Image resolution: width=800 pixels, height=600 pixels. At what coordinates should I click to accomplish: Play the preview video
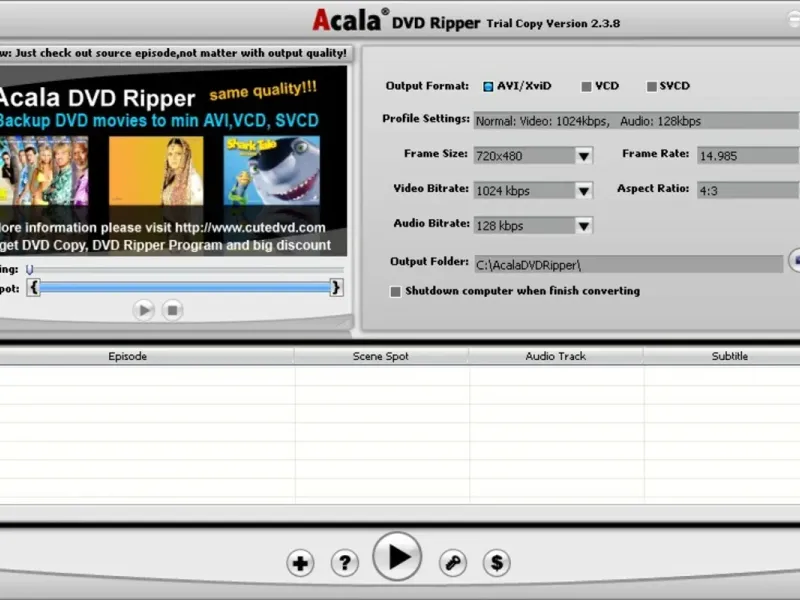(144, 310)
